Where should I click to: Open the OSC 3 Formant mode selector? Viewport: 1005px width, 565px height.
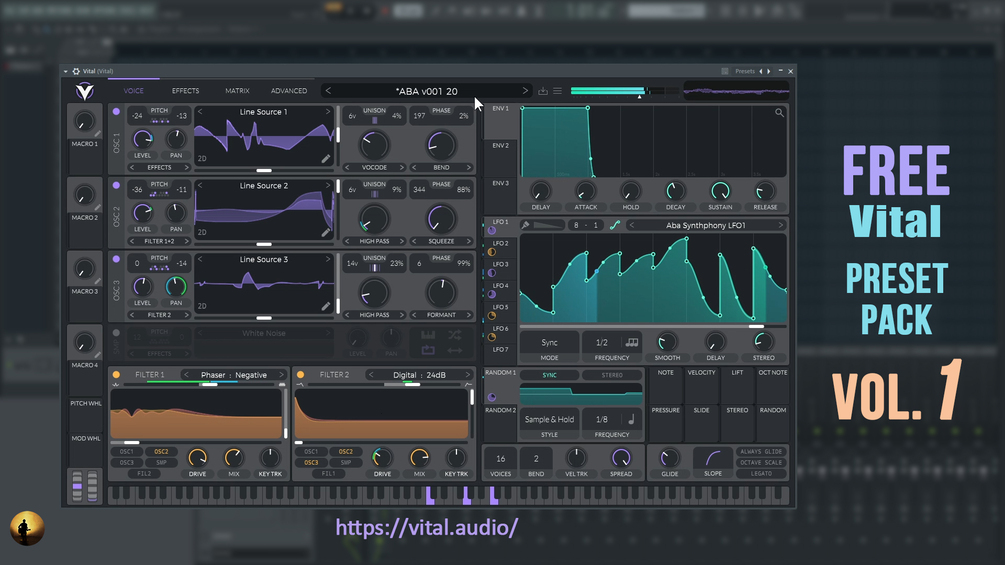pos(441,315)
